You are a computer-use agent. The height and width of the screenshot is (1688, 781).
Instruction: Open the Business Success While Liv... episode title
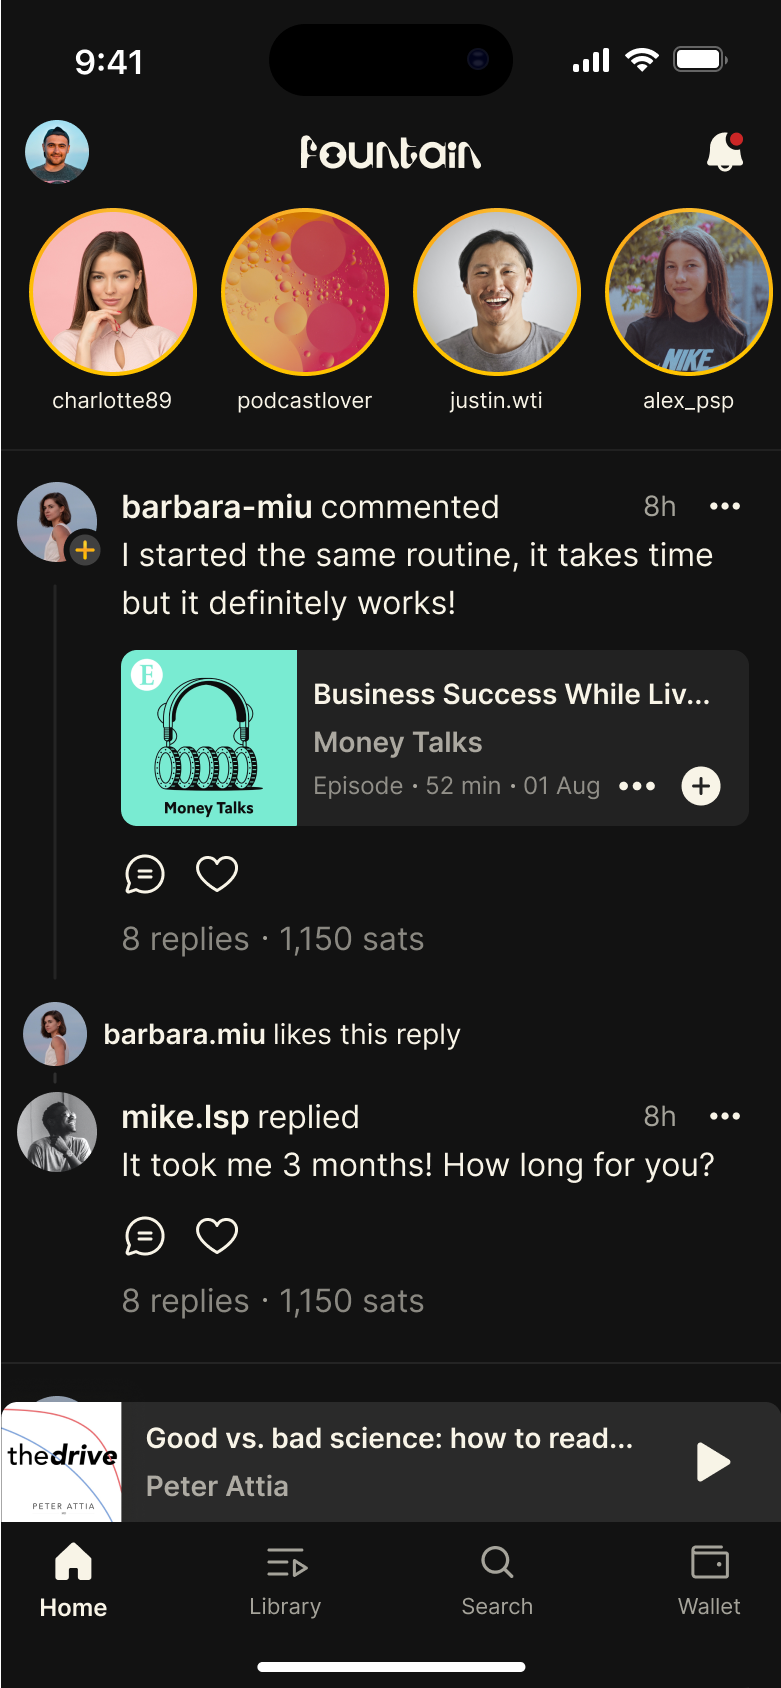pos(512,694)
